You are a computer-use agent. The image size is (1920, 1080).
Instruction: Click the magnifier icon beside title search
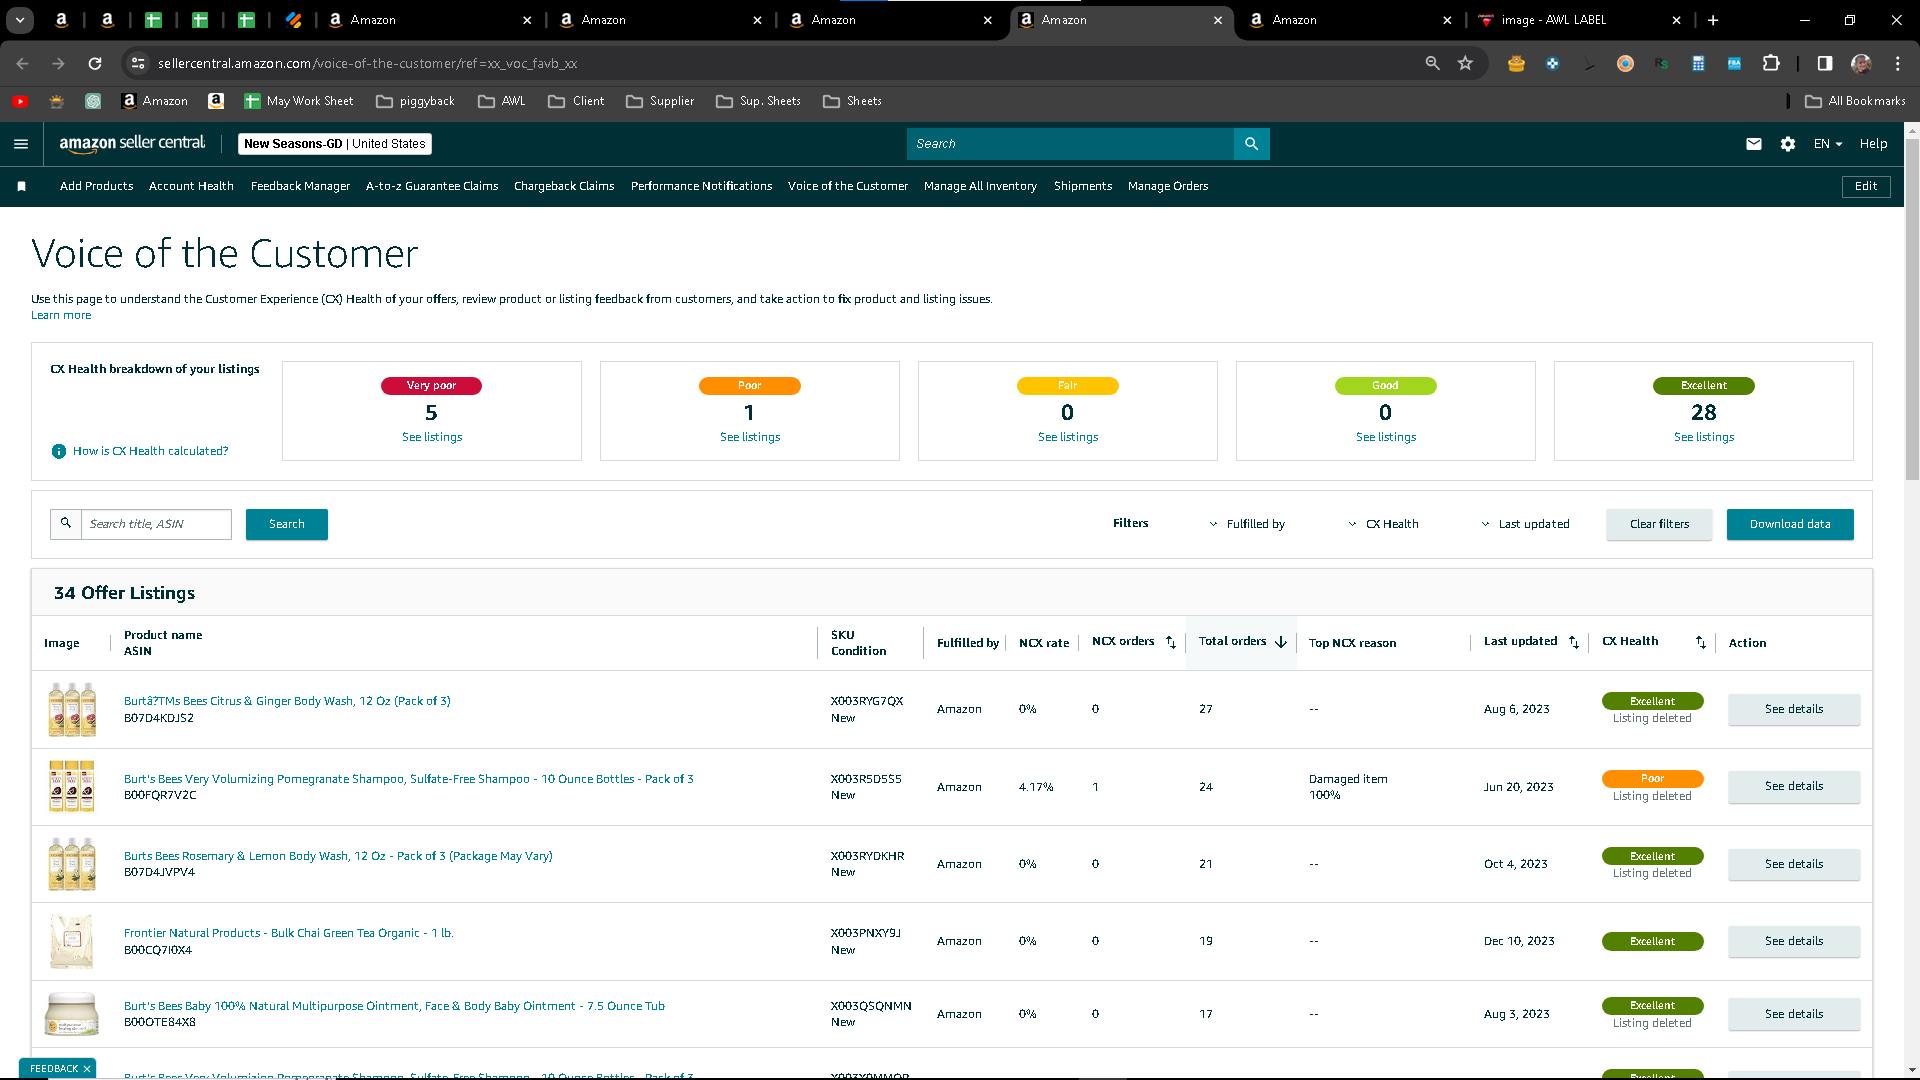pyautogui.click(x=66, y=524)
